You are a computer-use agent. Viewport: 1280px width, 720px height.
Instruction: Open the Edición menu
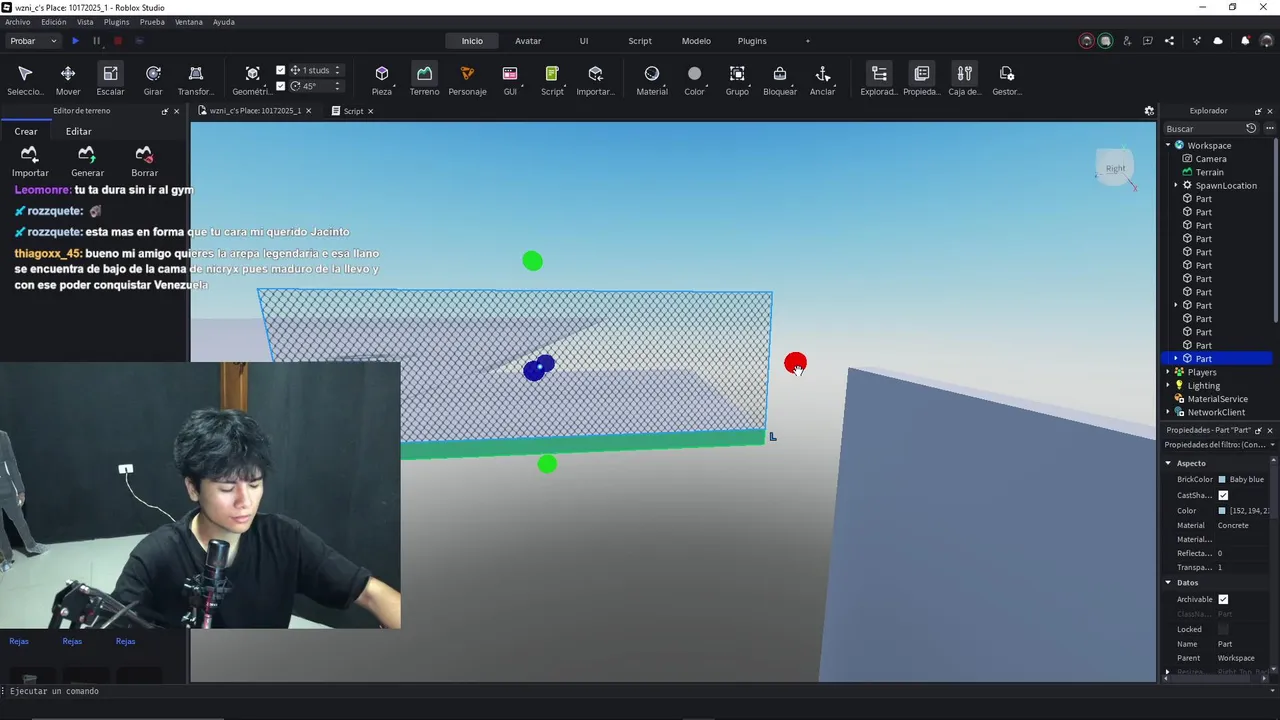point(54,22)
